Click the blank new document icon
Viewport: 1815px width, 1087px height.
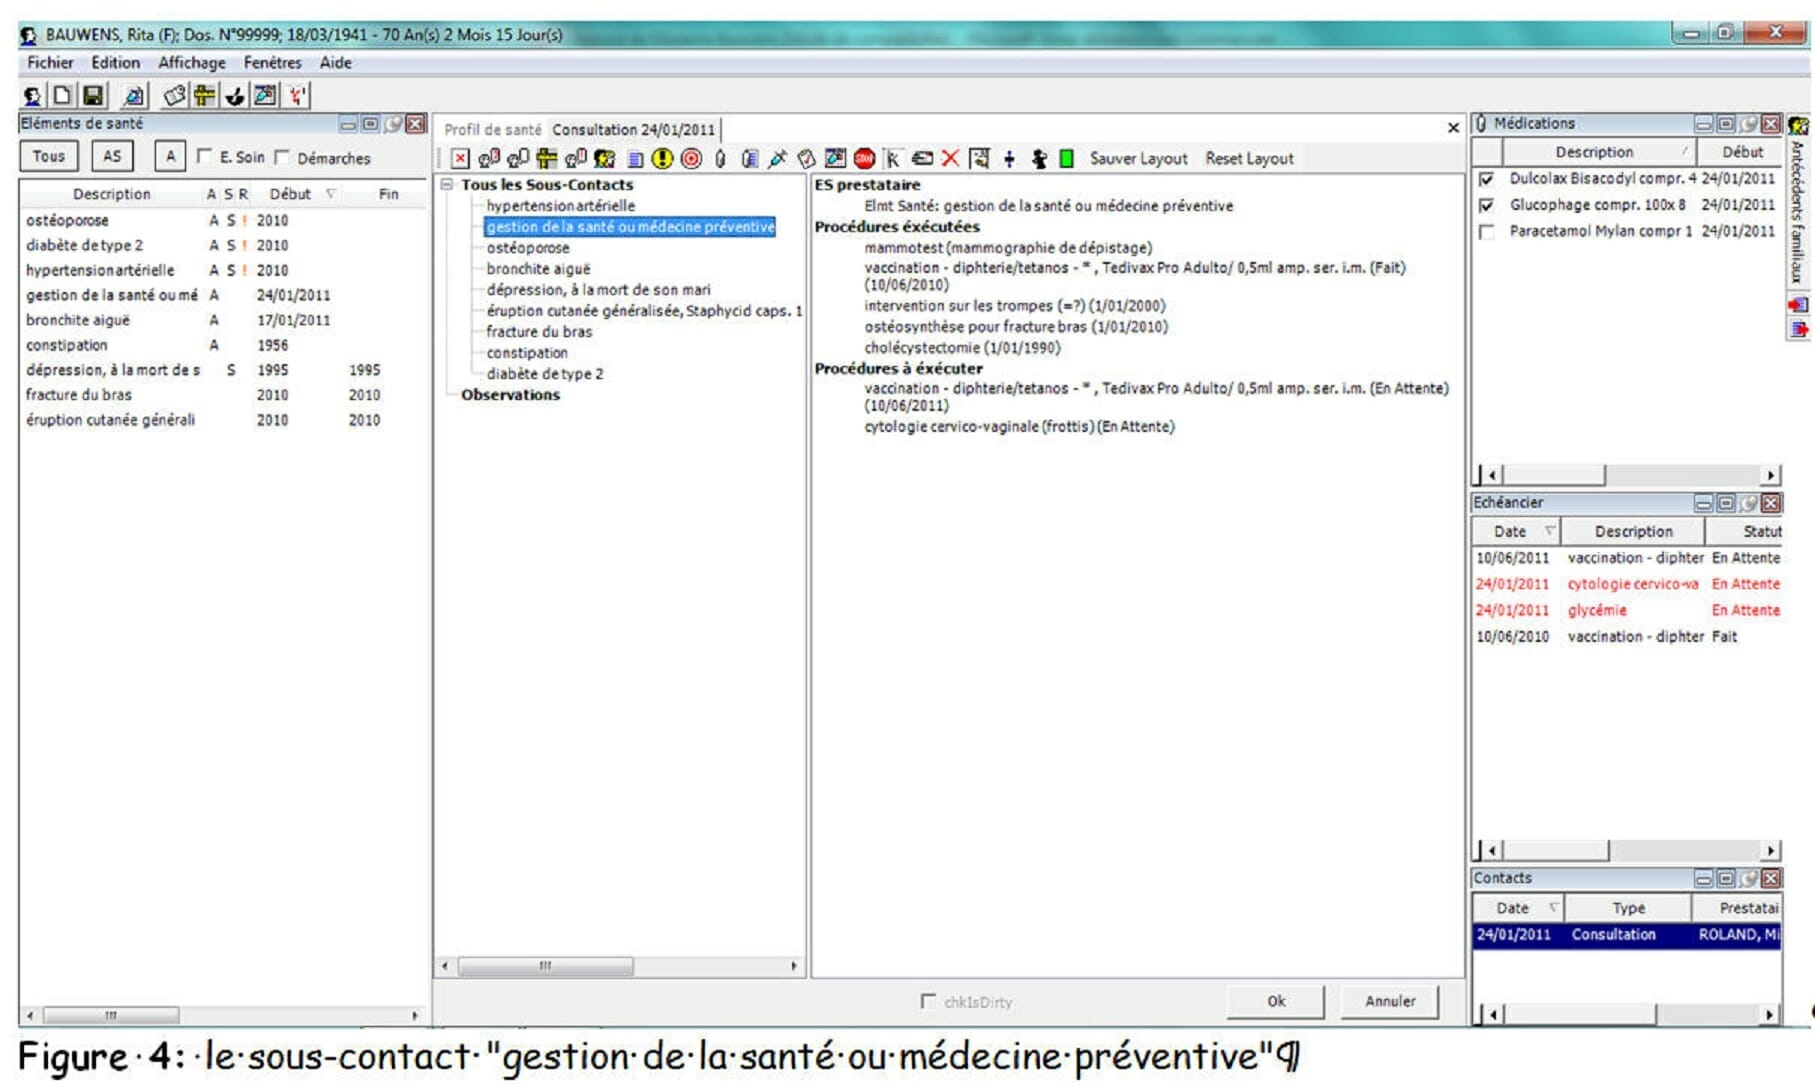click(x=62, y=95)
